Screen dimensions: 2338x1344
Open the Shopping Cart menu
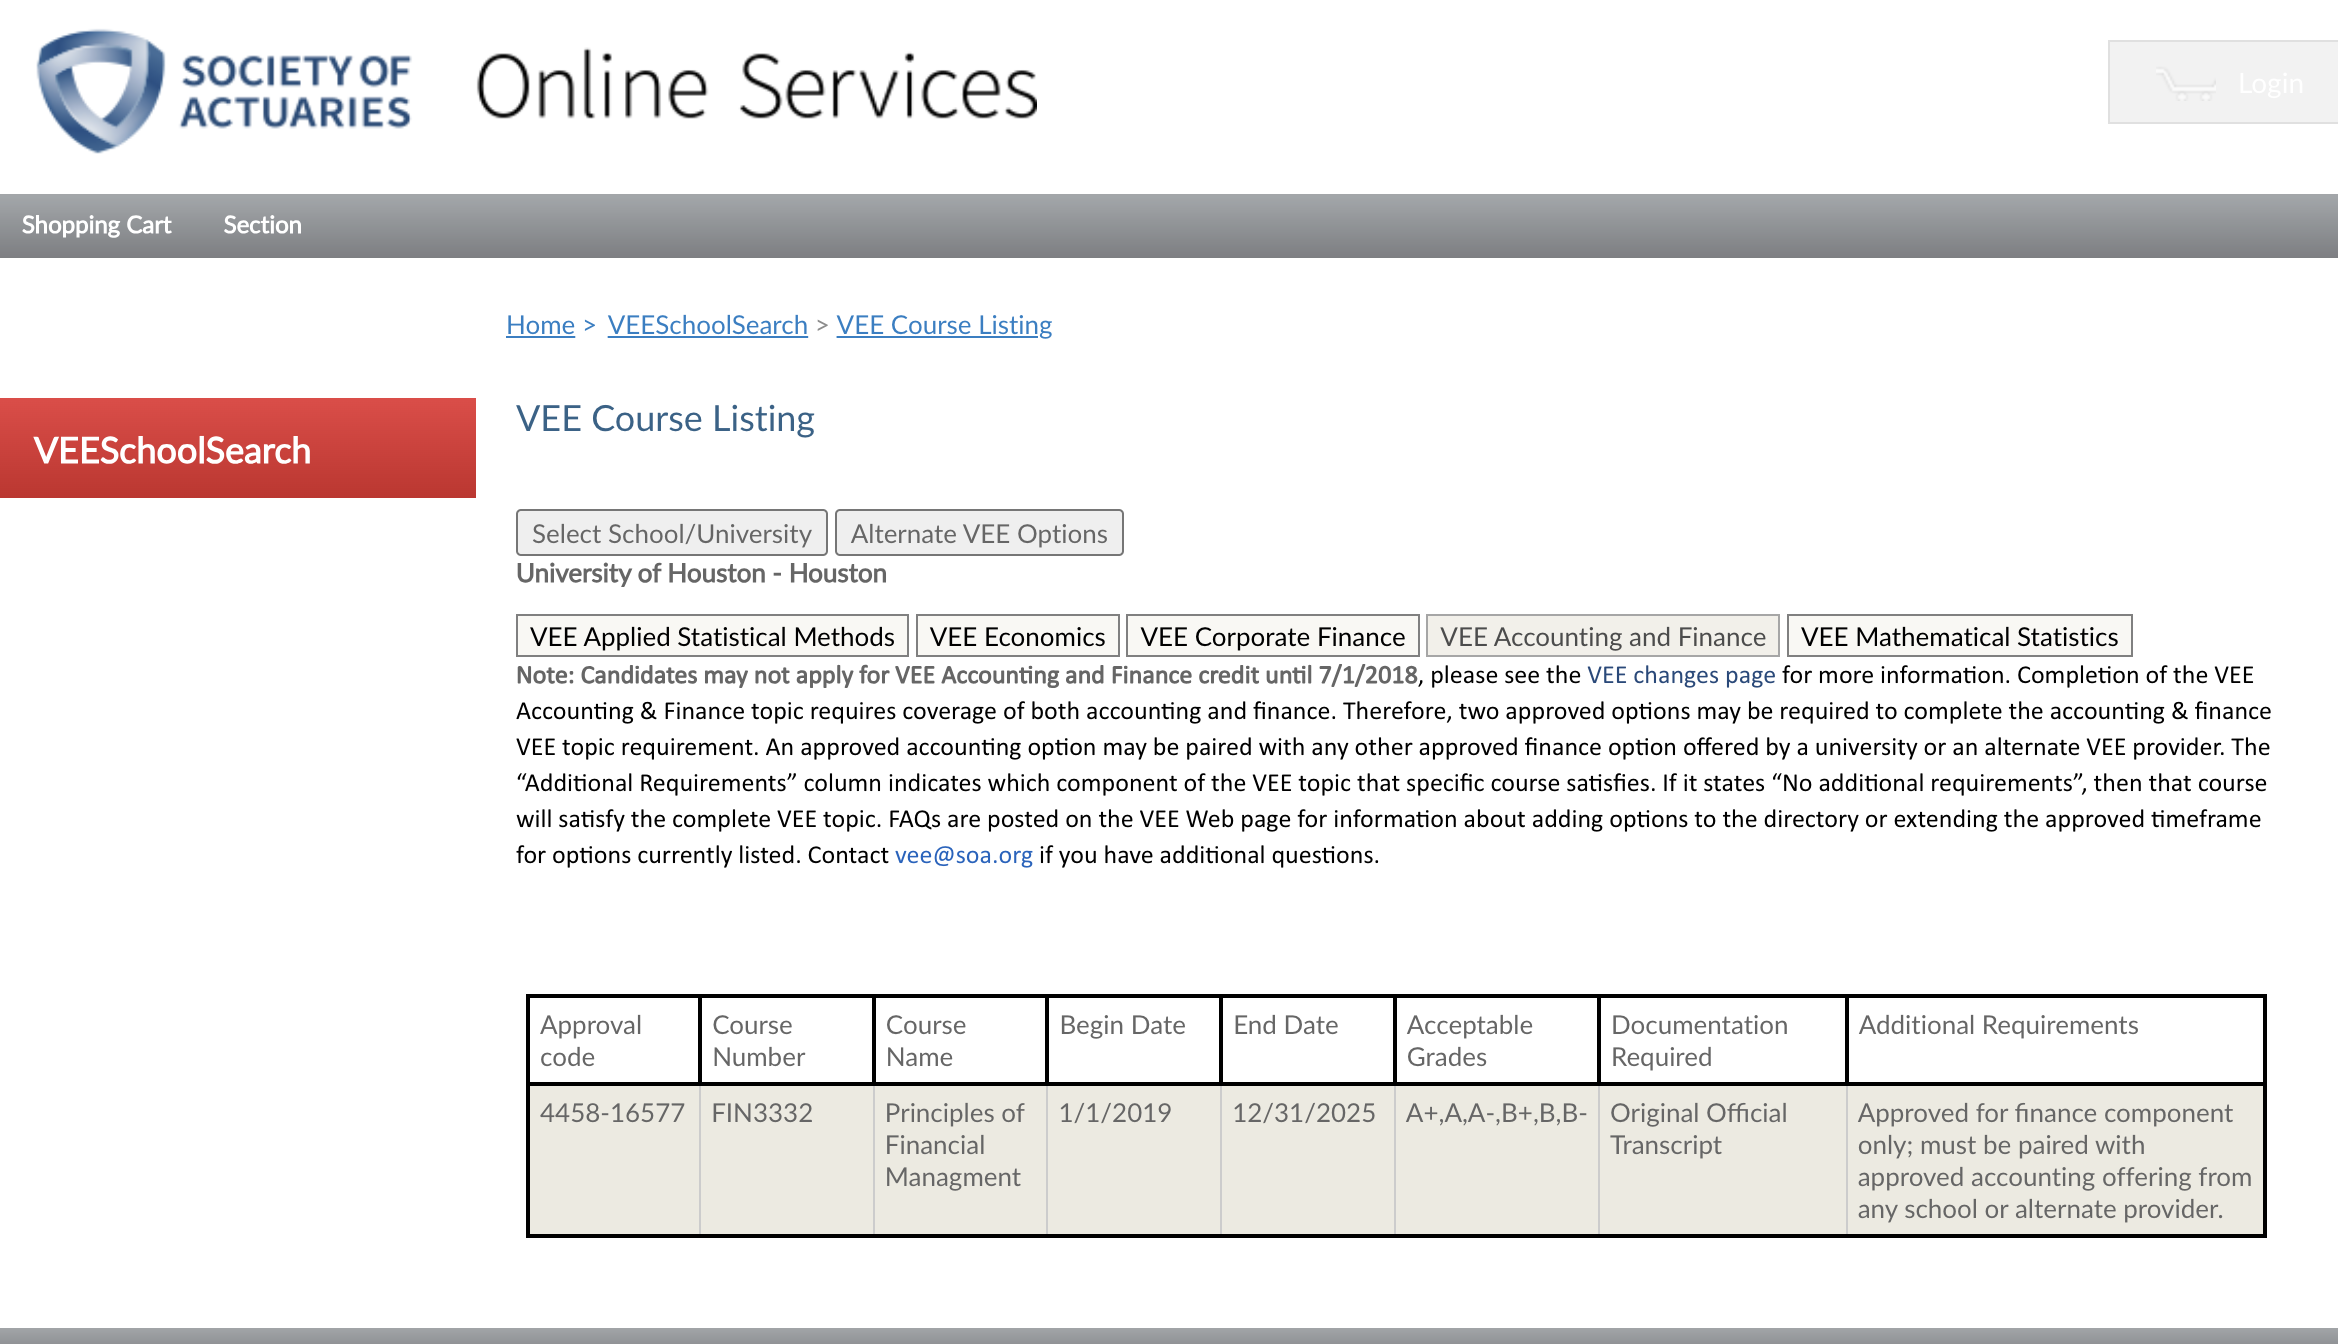(x=96, y=225)
